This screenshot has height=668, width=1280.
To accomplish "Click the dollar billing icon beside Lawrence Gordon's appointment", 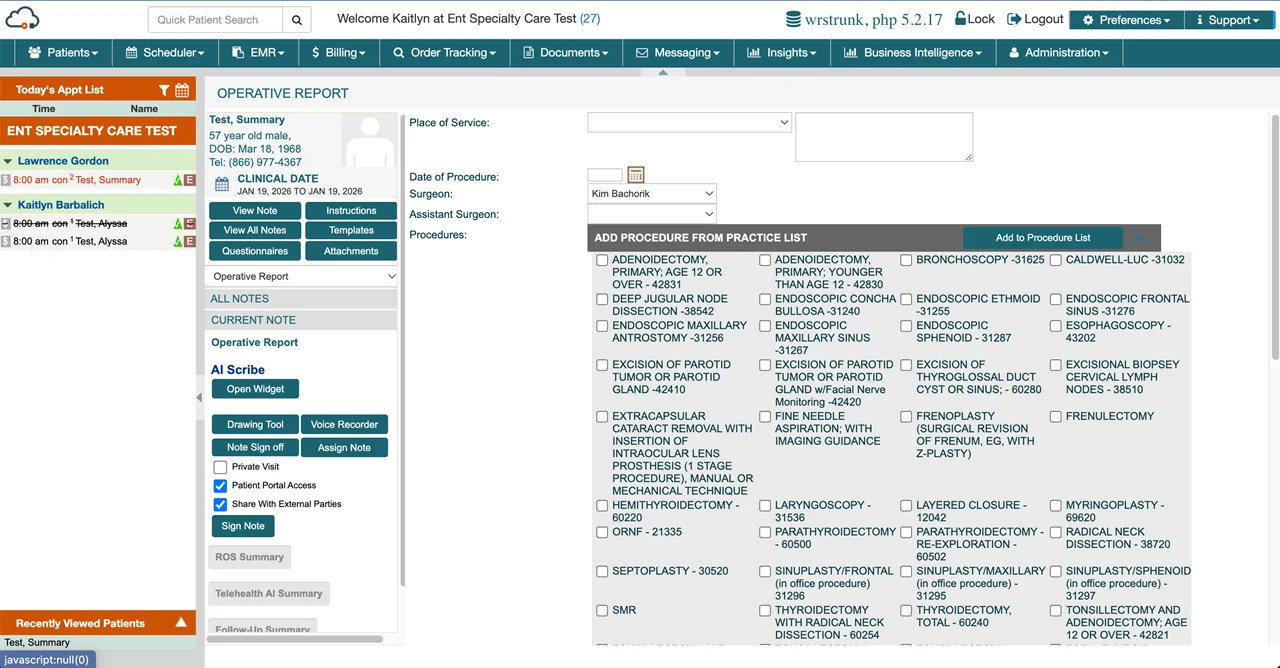I will 6,180.
